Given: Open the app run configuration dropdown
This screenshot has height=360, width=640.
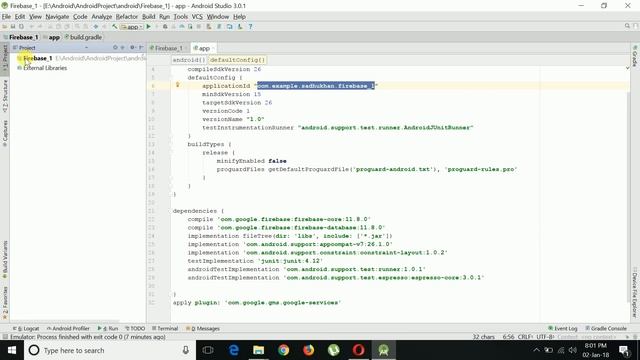Looking at the screenshot, I should click(x=131, y=27).
